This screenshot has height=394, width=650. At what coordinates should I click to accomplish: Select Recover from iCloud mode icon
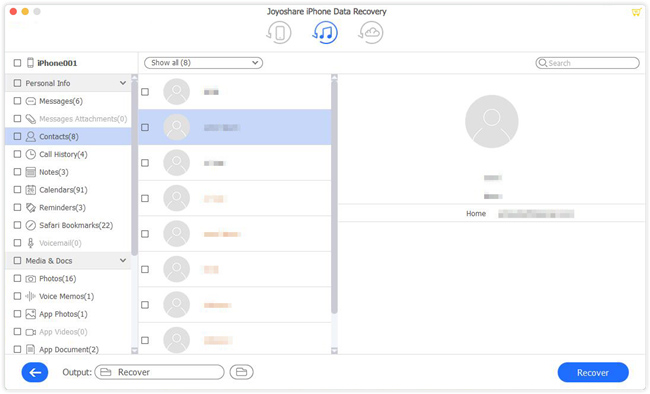tap(371, 33)
